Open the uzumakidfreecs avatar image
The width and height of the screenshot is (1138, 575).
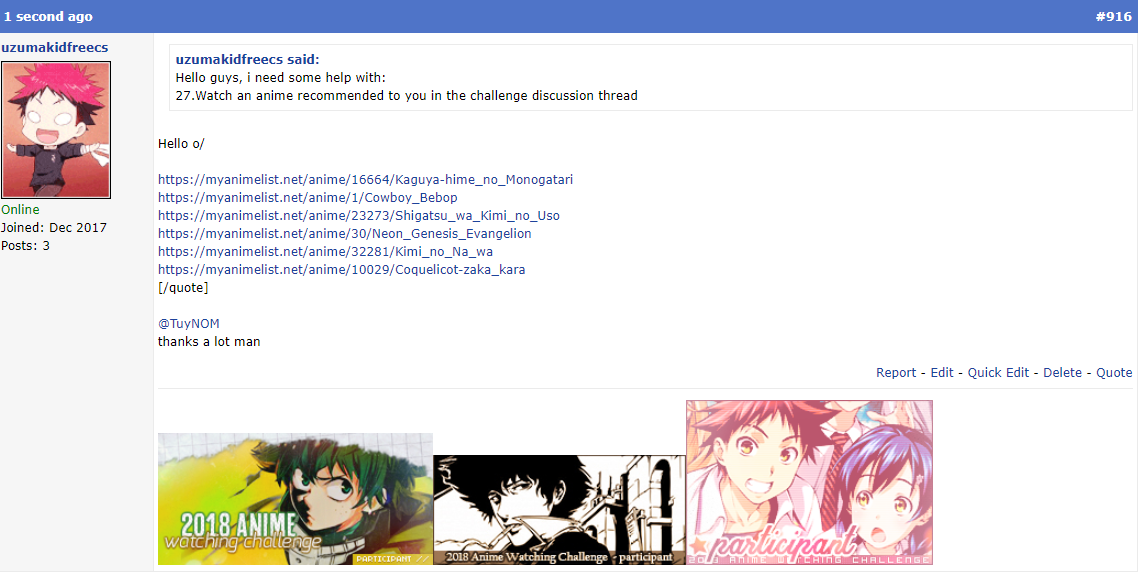tap(56, 130)
